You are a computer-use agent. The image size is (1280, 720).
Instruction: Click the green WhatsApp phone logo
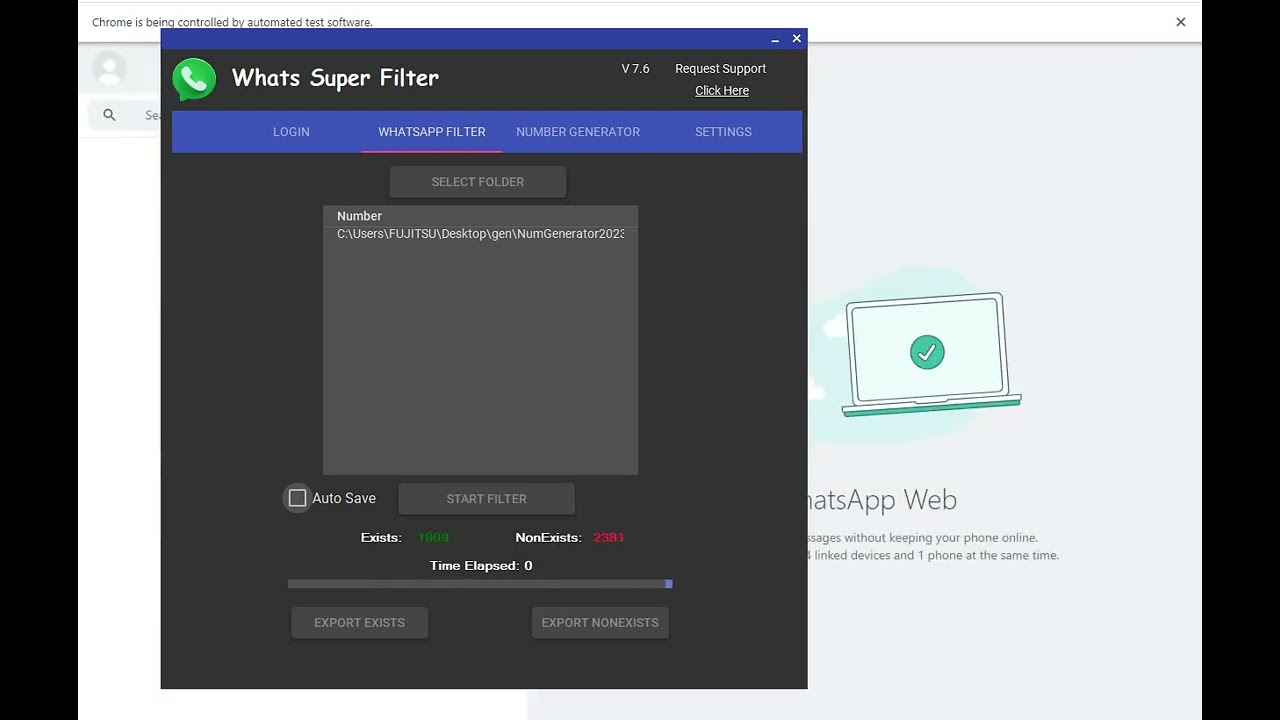[x=194, y=79]
